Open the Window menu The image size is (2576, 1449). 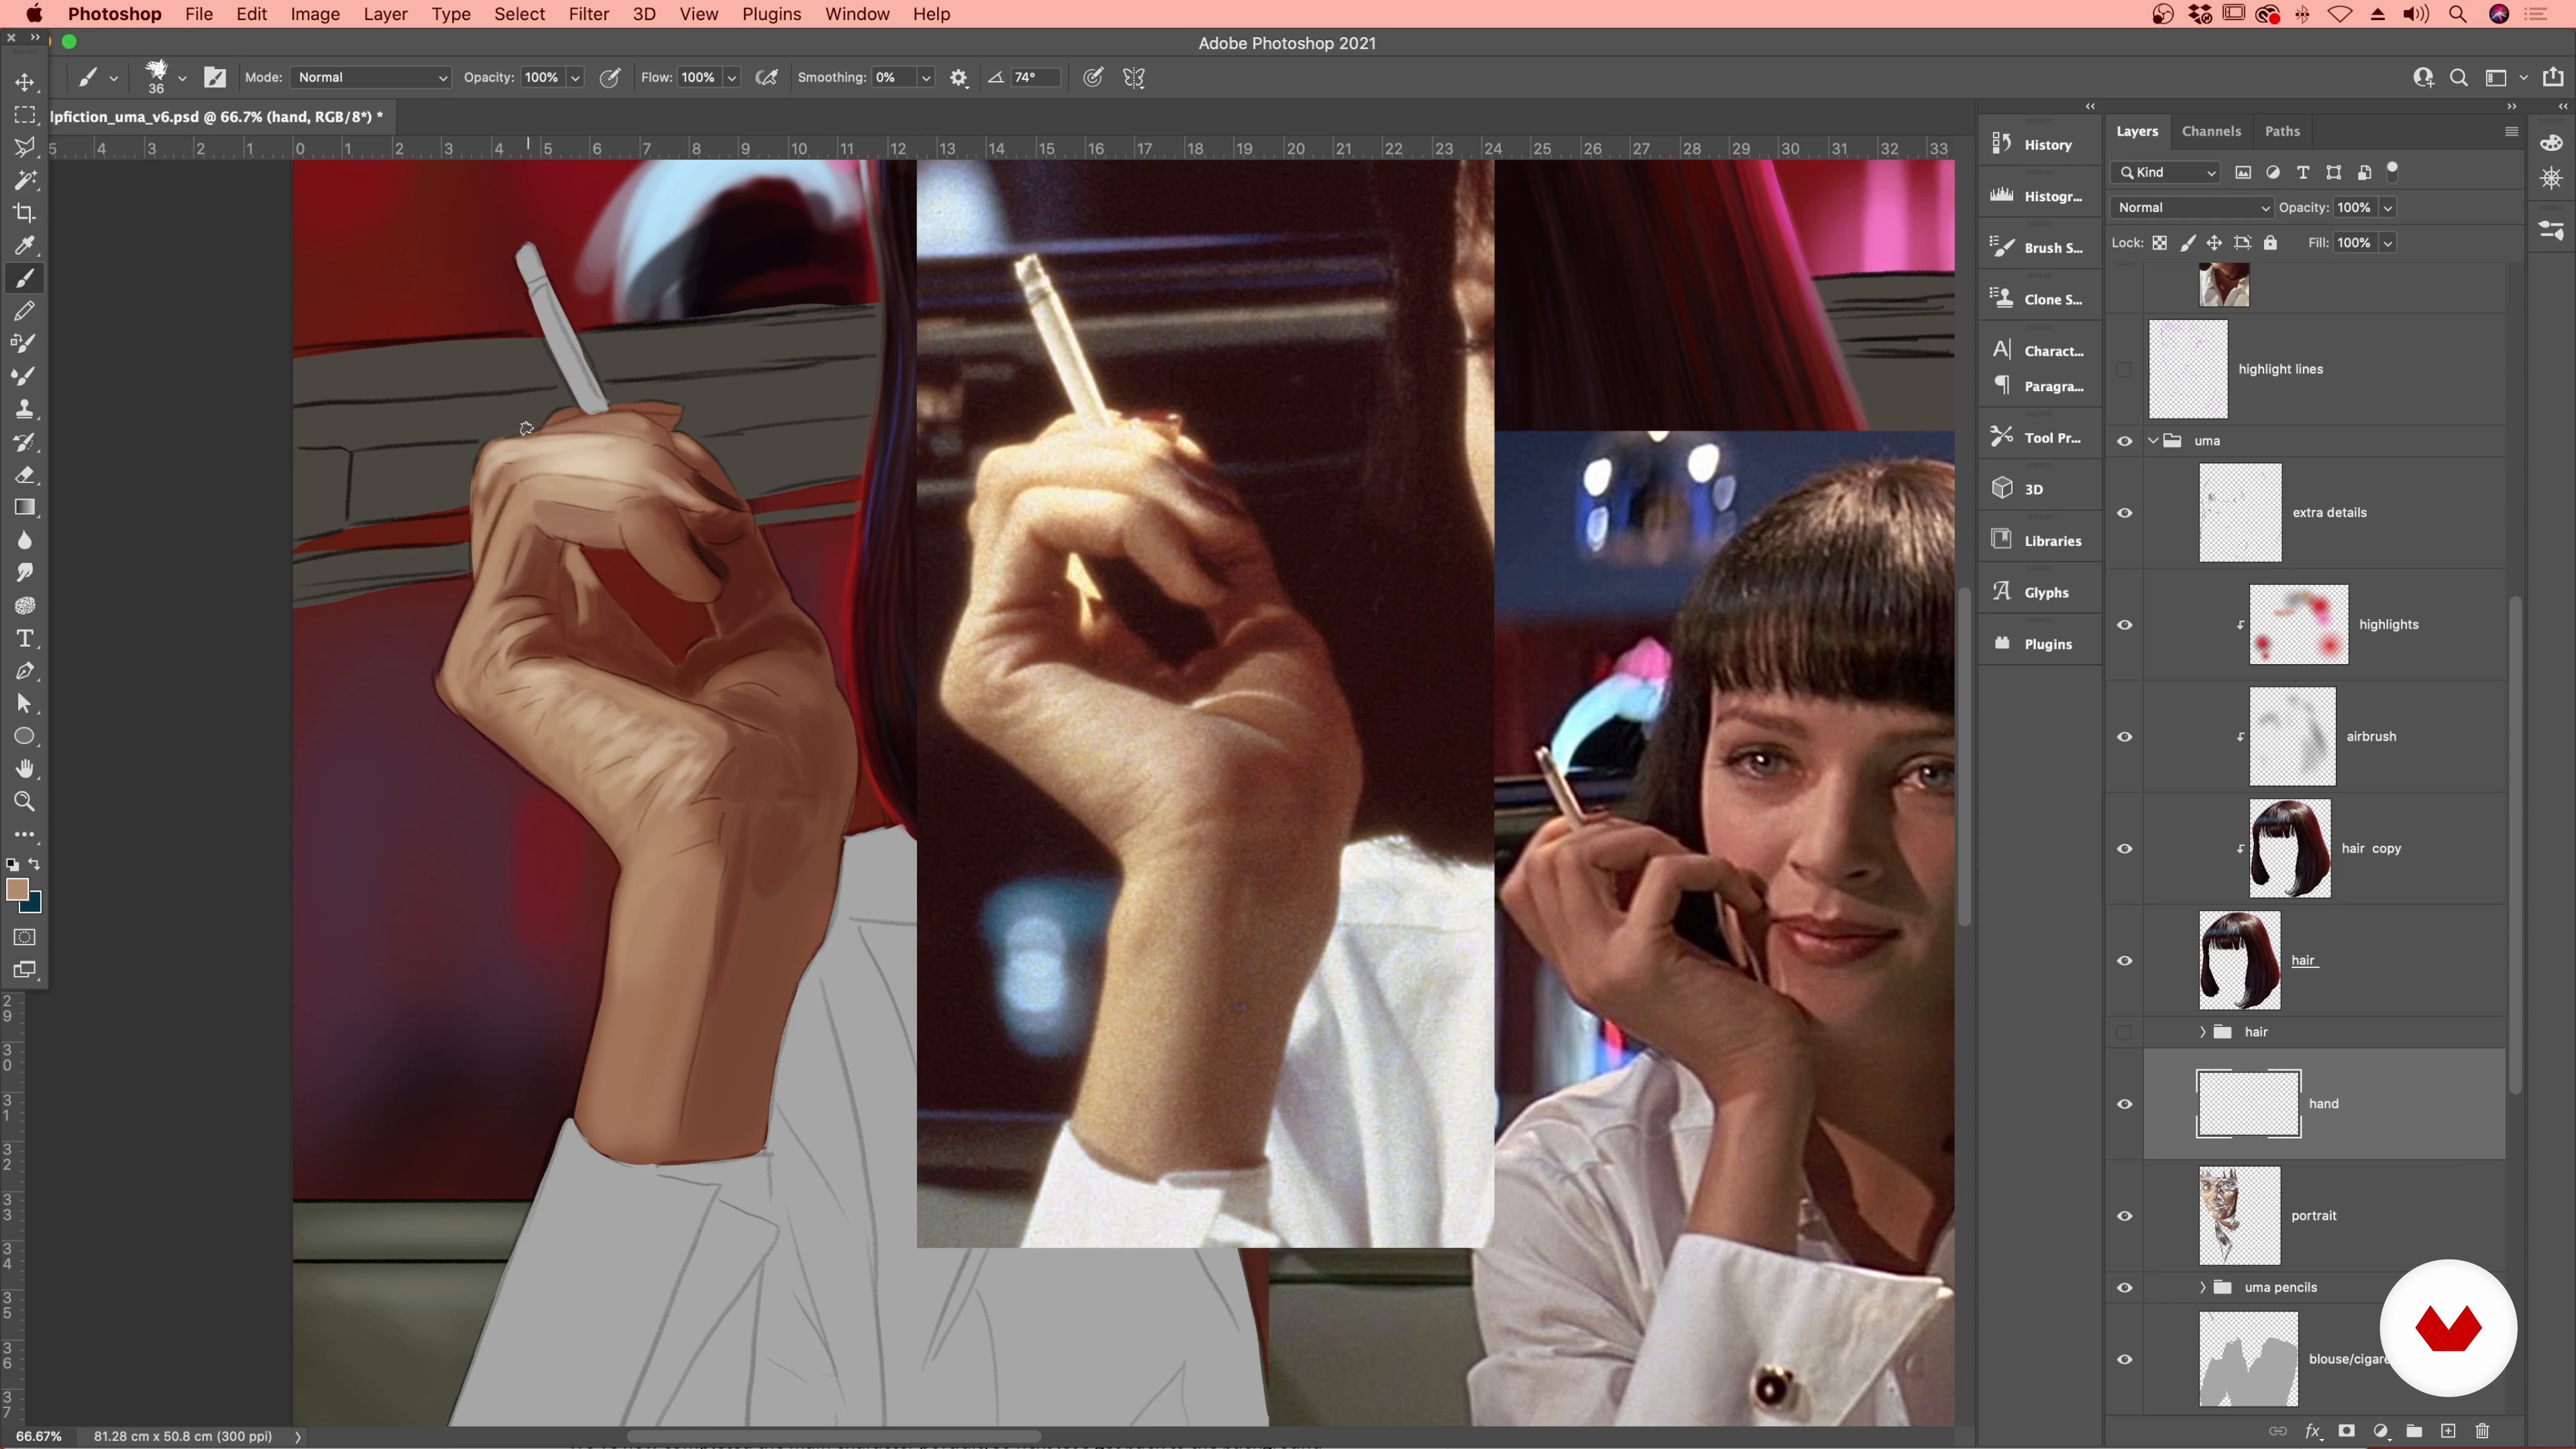857,14
